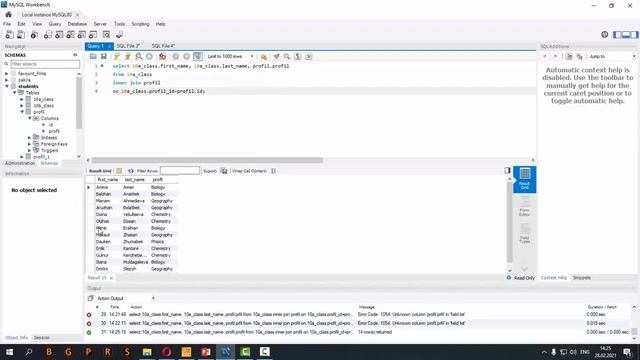Image resolution: width=640 pixels, height=360 pixels.
Task: Click the schema tree vertical scrollbar
Action: tap(79, 102)
